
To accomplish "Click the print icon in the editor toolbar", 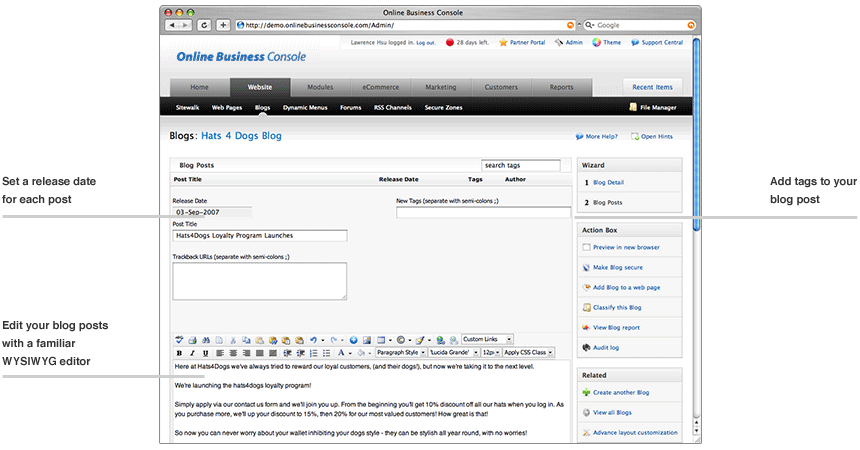I will point(192,340).
